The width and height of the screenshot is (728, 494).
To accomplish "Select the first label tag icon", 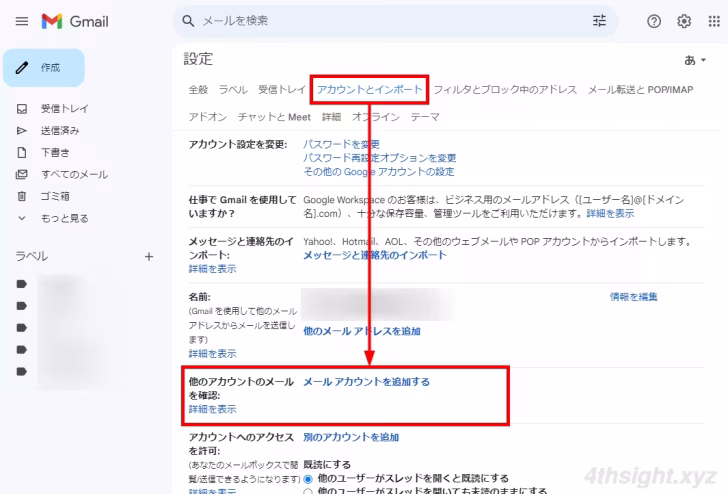I will [x=22, y=284].
